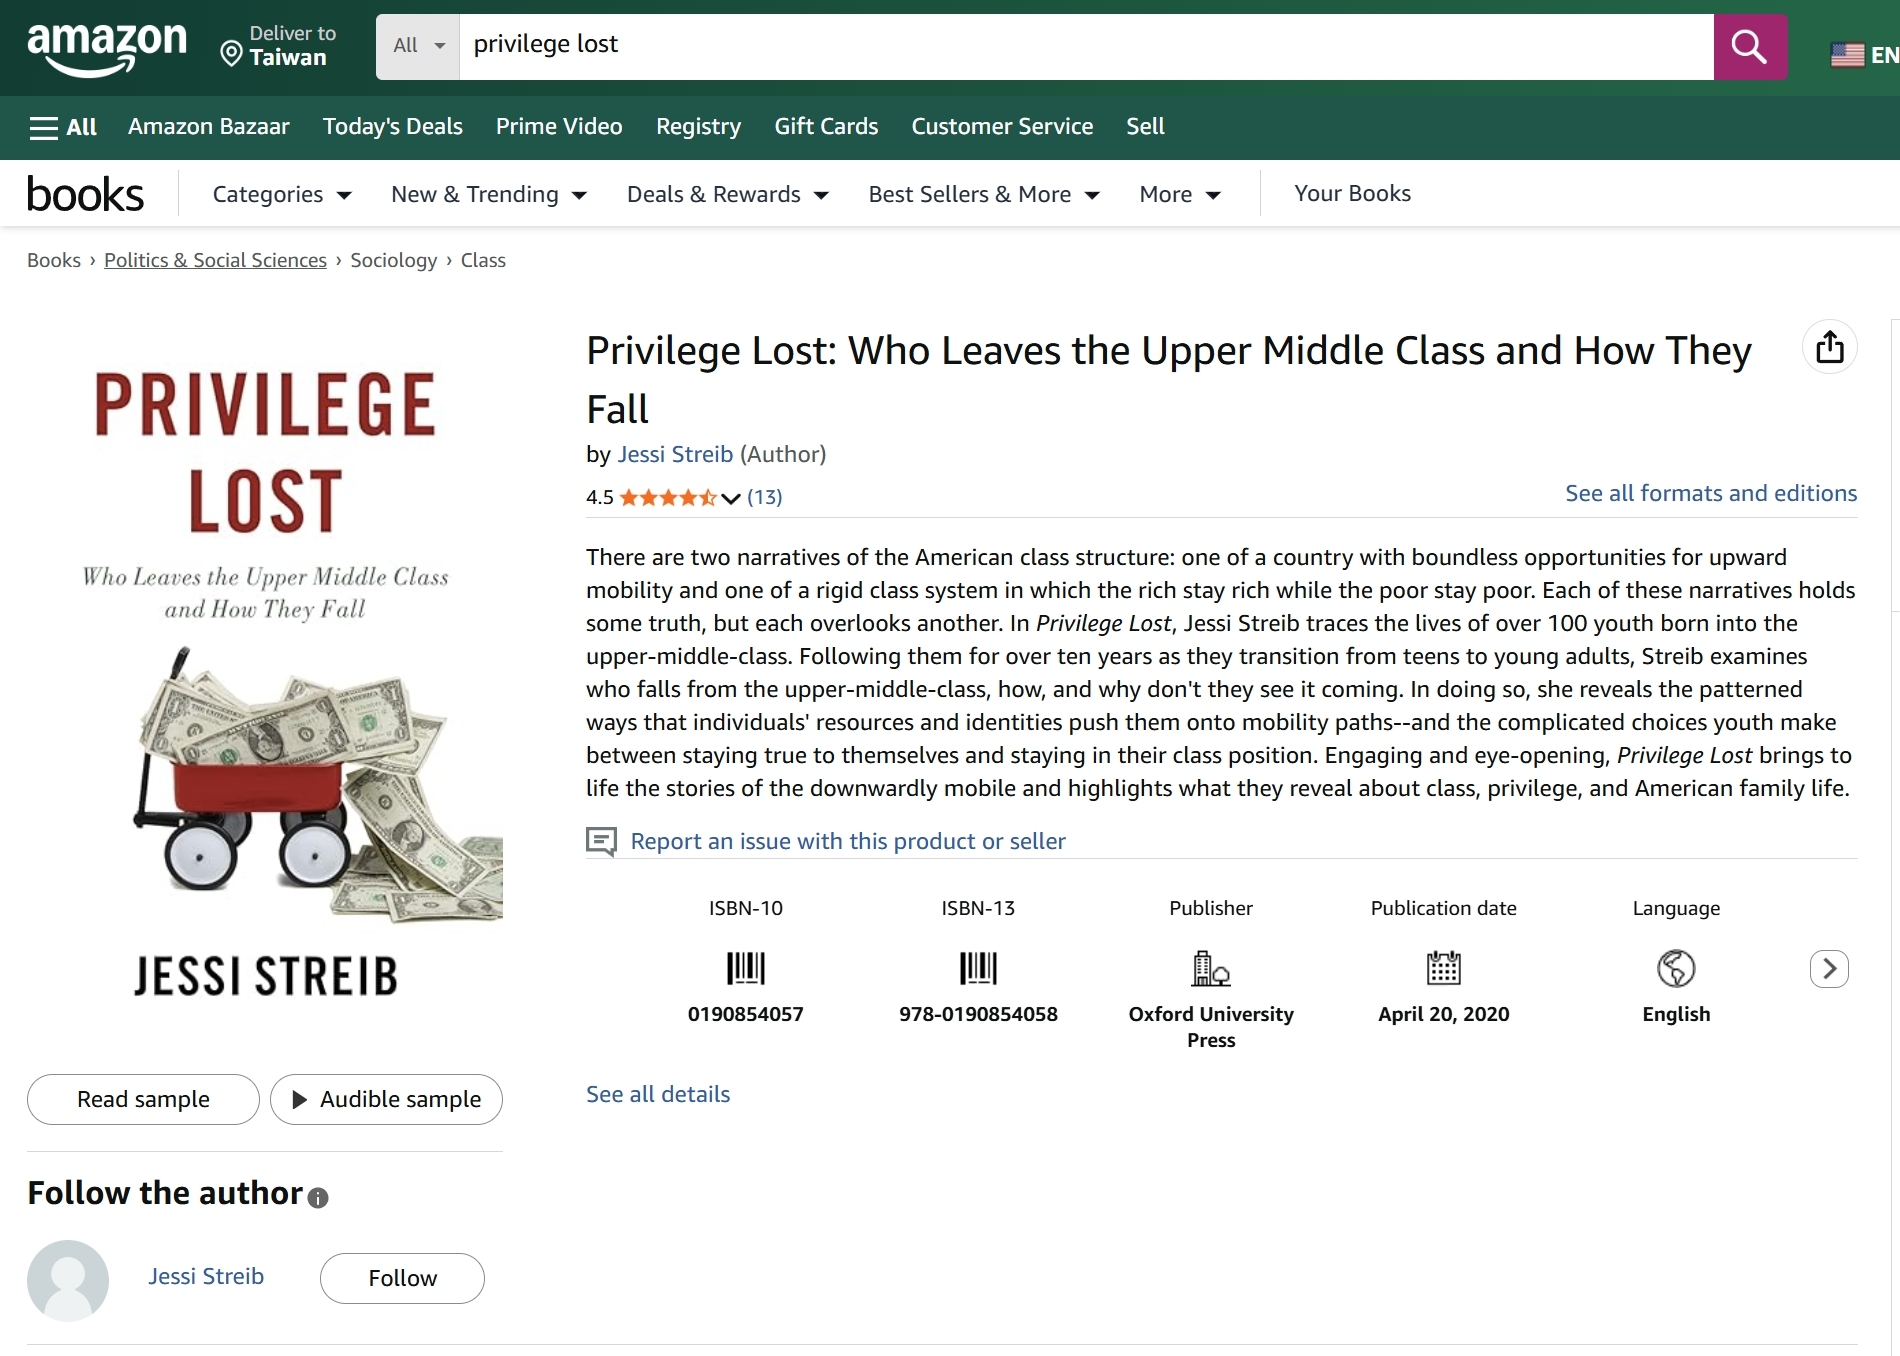This screenshot has height=1356, width=1900.
Task: Open the Gift Cards page
Action: tap(825, 127)
